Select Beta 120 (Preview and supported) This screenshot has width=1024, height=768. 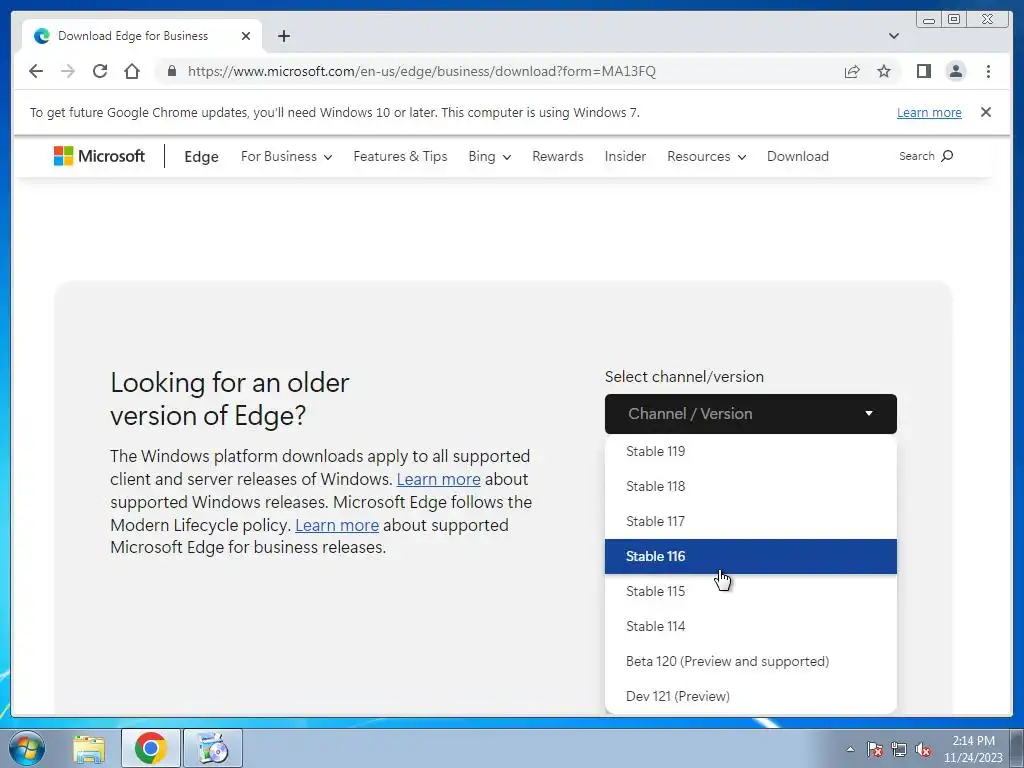pos(750,662)
